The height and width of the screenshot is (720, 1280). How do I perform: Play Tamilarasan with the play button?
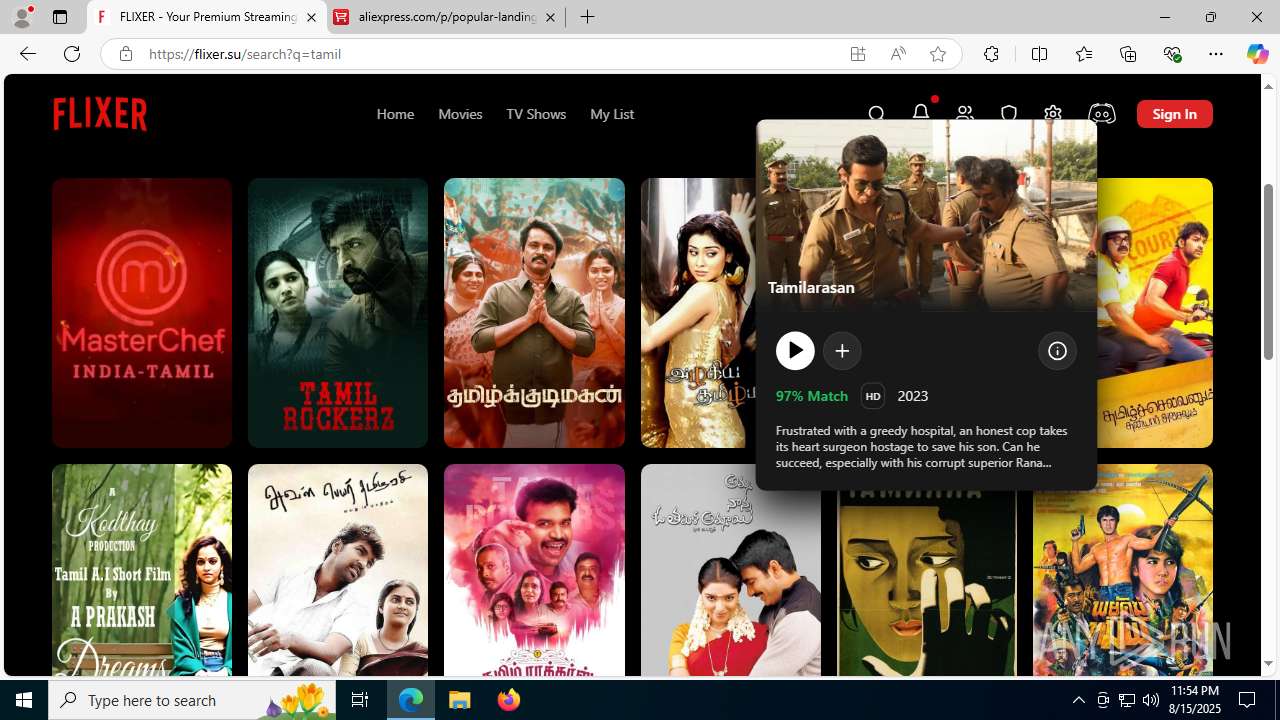click(x=795, y=351)
